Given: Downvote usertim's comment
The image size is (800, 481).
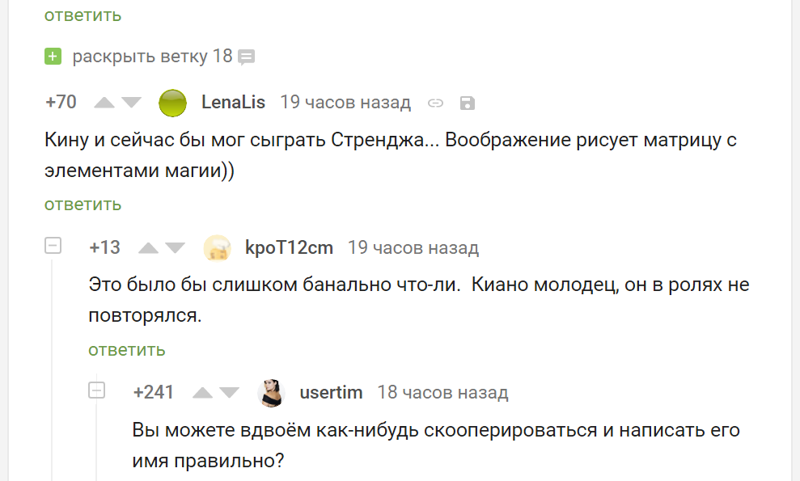Looking at the screenshot, I should pyautogui.click(x=230, y=392).
